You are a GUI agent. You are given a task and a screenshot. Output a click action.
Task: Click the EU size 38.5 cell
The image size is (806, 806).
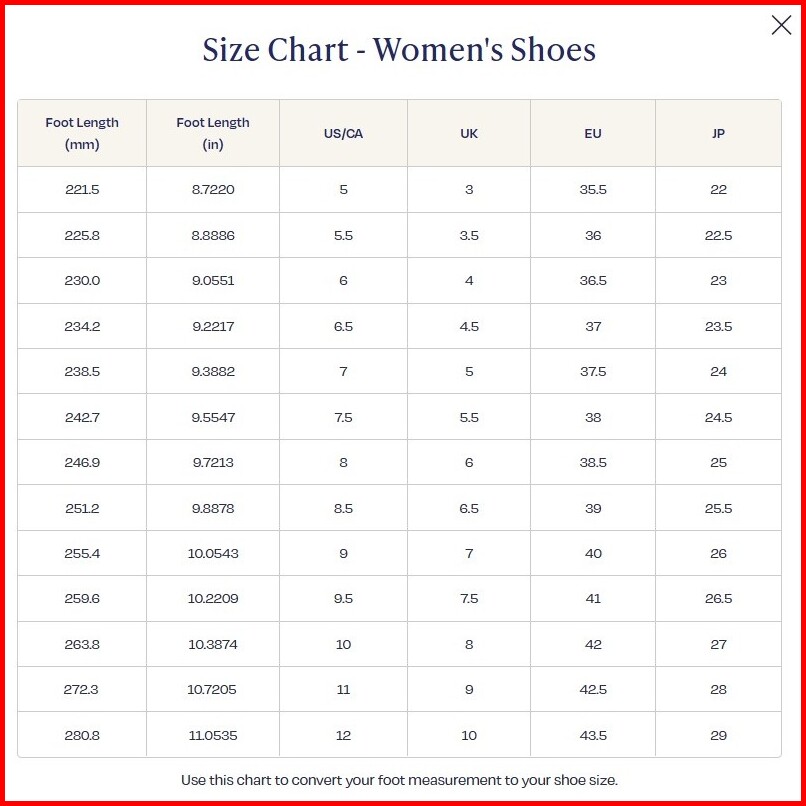593,463
